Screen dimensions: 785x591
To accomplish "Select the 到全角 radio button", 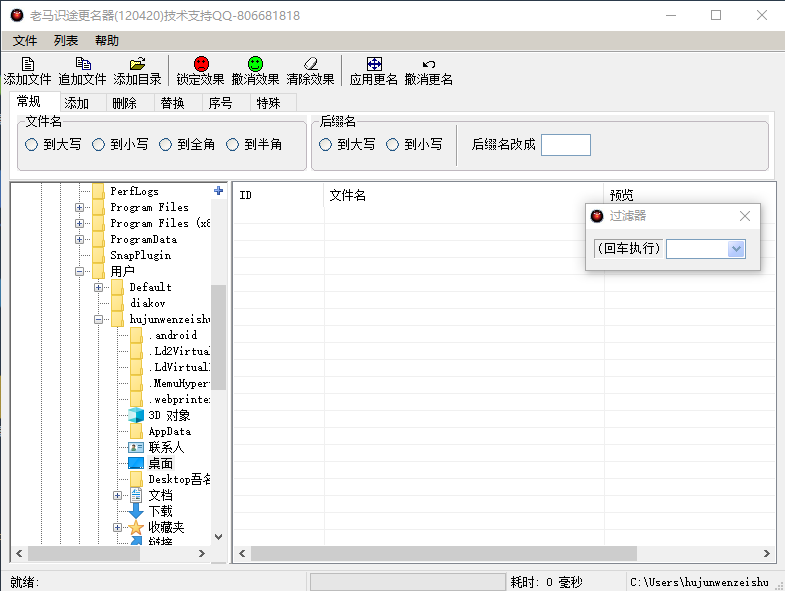I will (x=167, y=145).
